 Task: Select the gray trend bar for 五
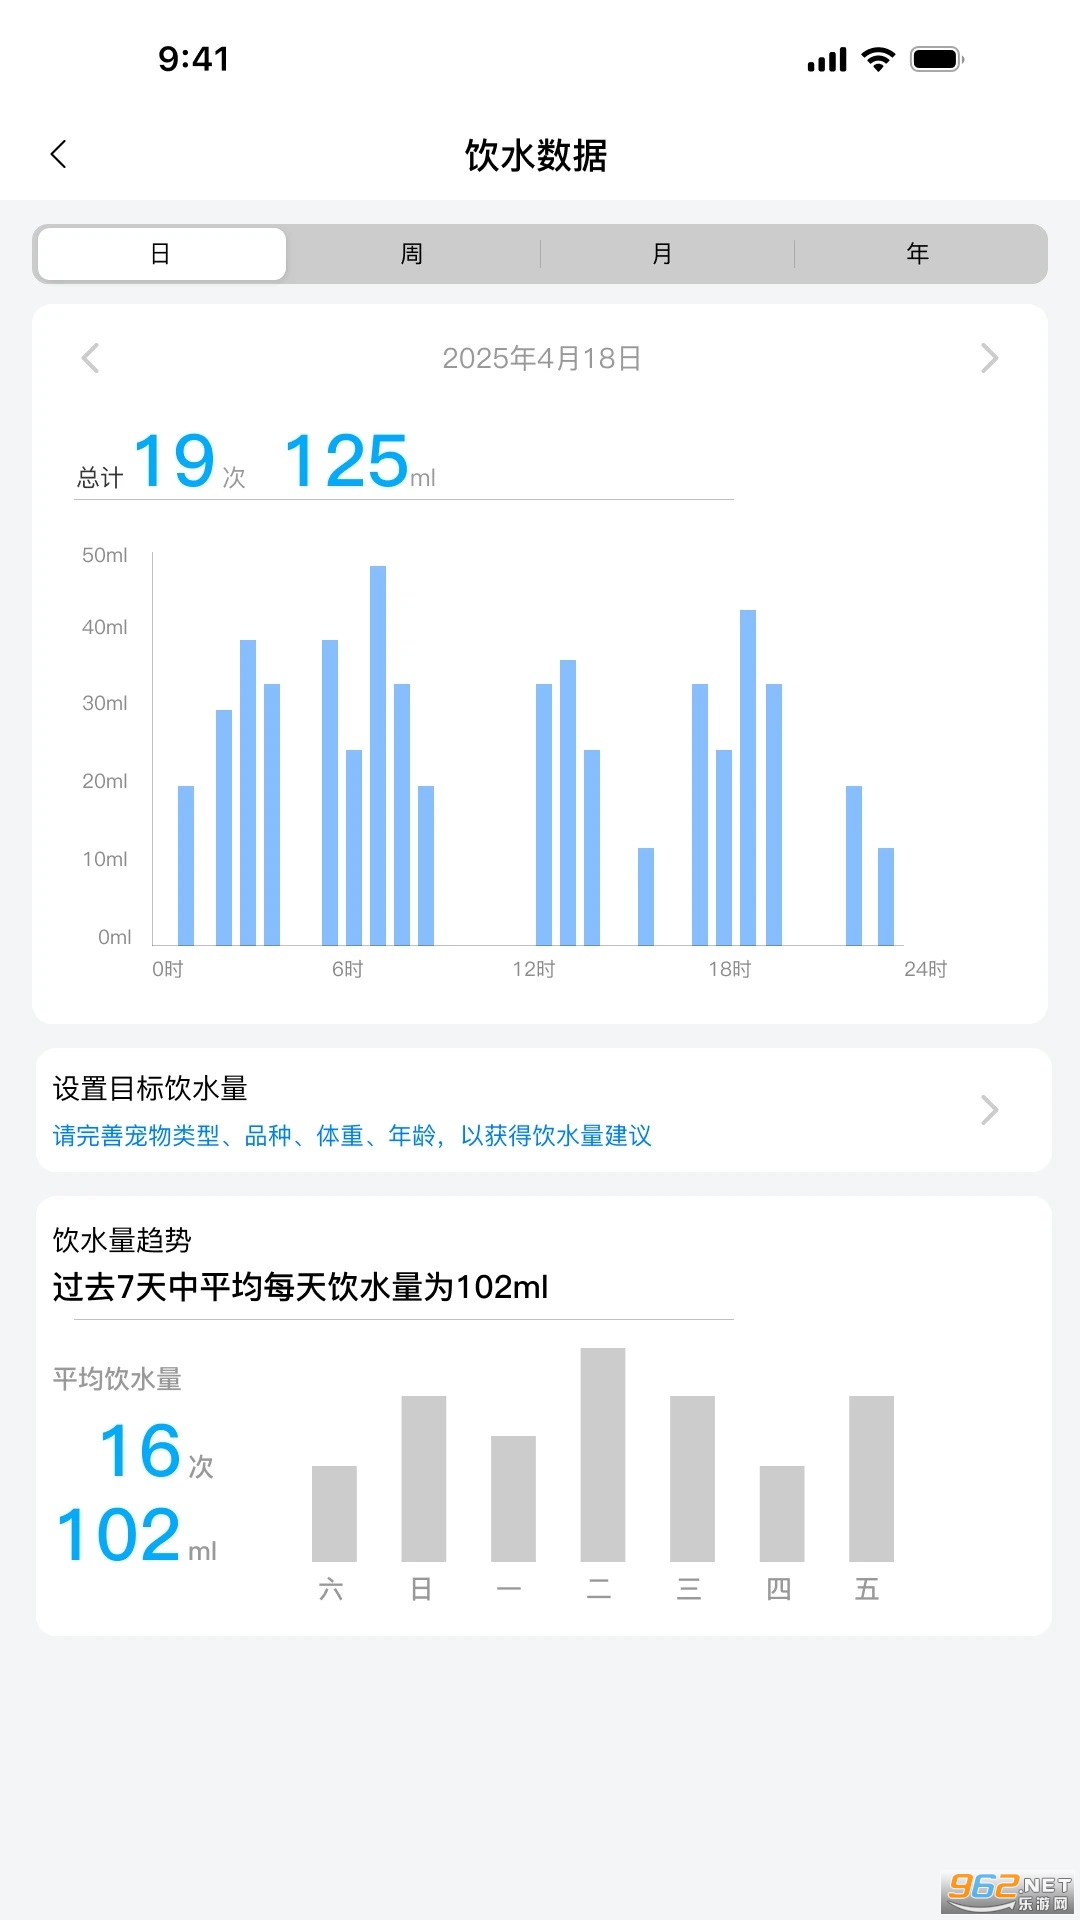871,1478
